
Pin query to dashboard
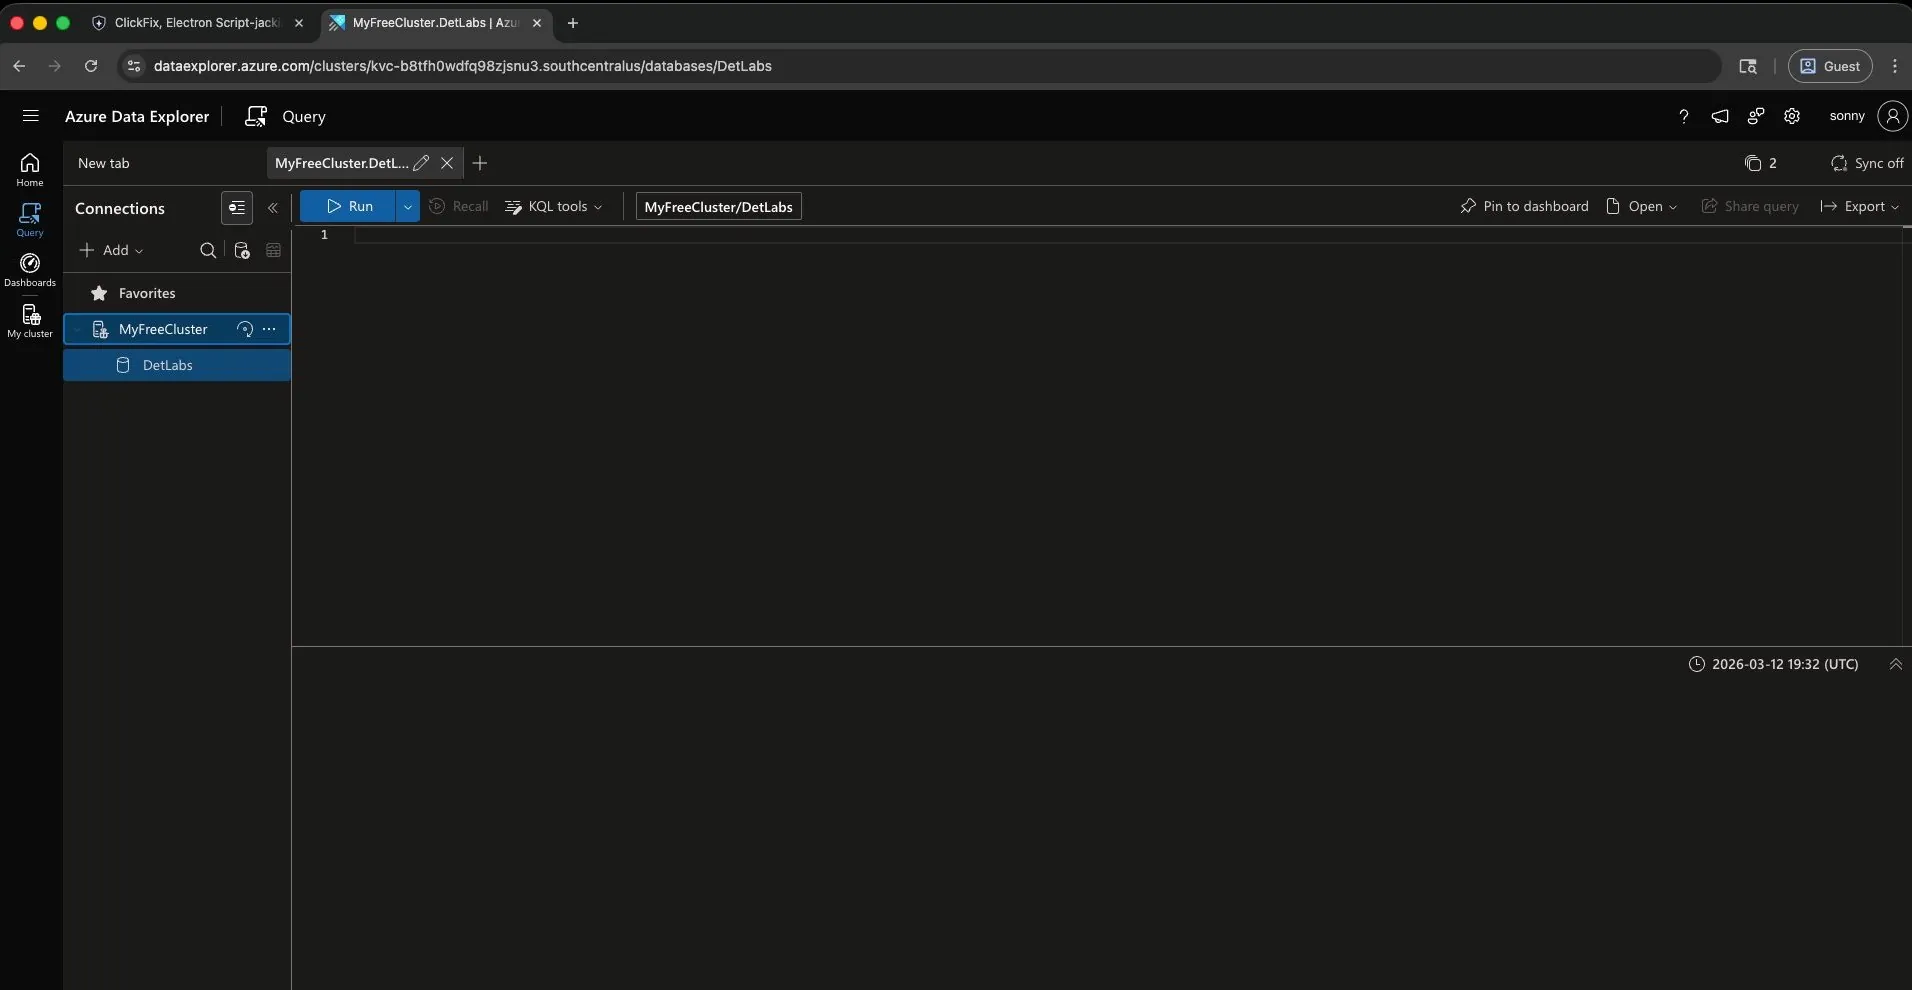click(x=1524, y=206)
